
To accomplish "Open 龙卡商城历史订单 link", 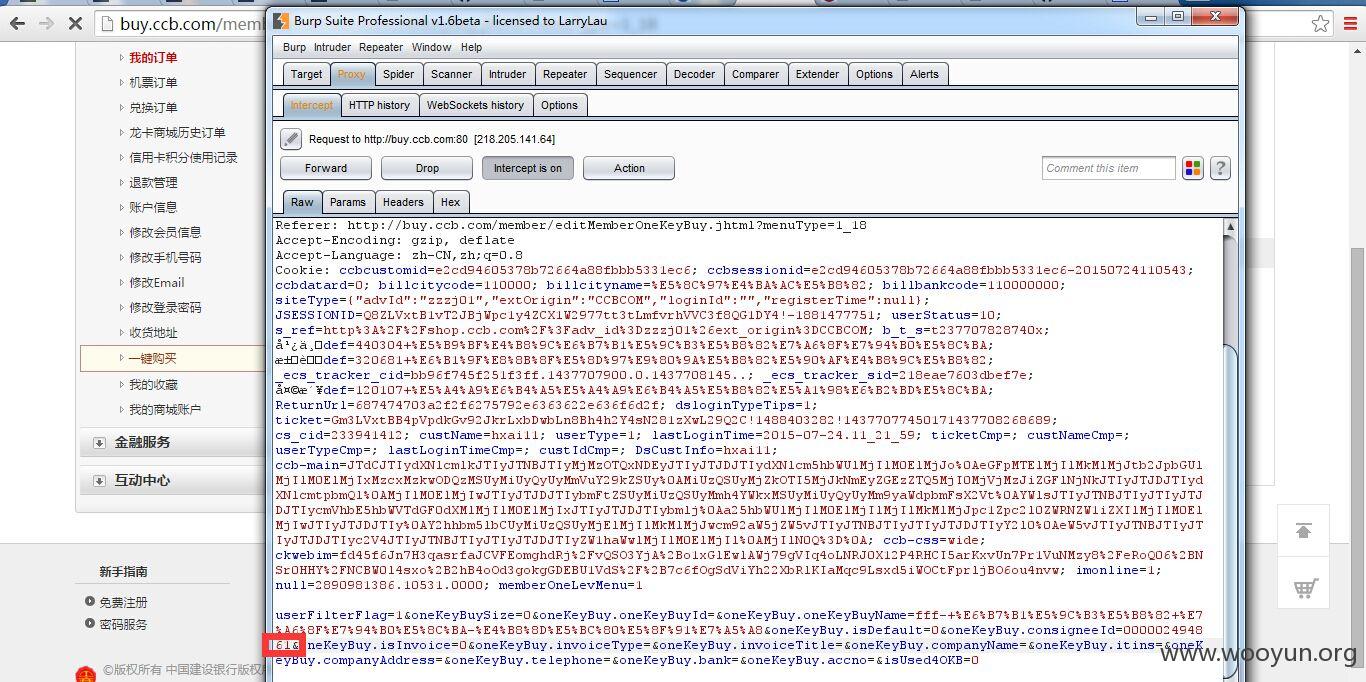I will click(177, 133).
